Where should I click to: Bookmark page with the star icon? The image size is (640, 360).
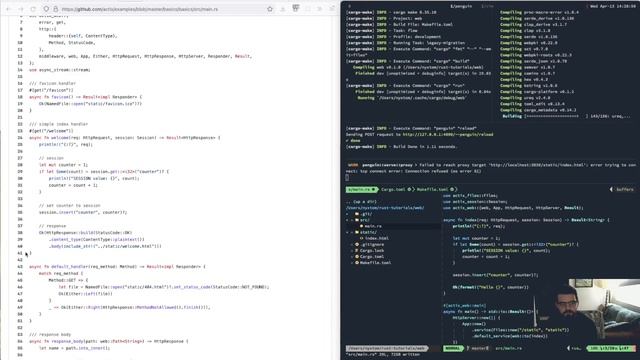(x=270, y=9)
